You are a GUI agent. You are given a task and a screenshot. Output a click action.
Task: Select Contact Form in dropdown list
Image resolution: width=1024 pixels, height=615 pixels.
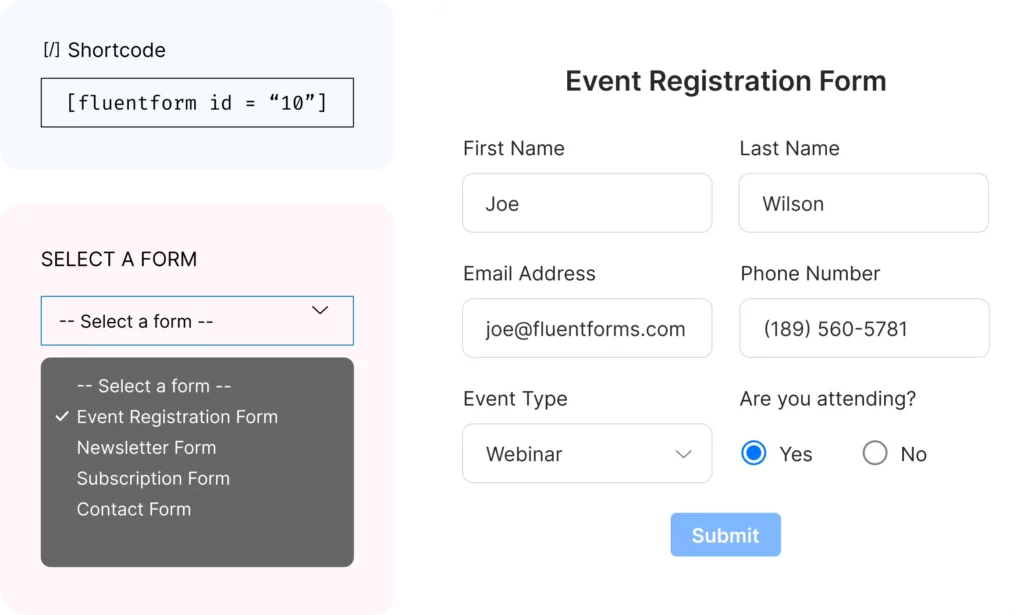[x=134, y=509]
